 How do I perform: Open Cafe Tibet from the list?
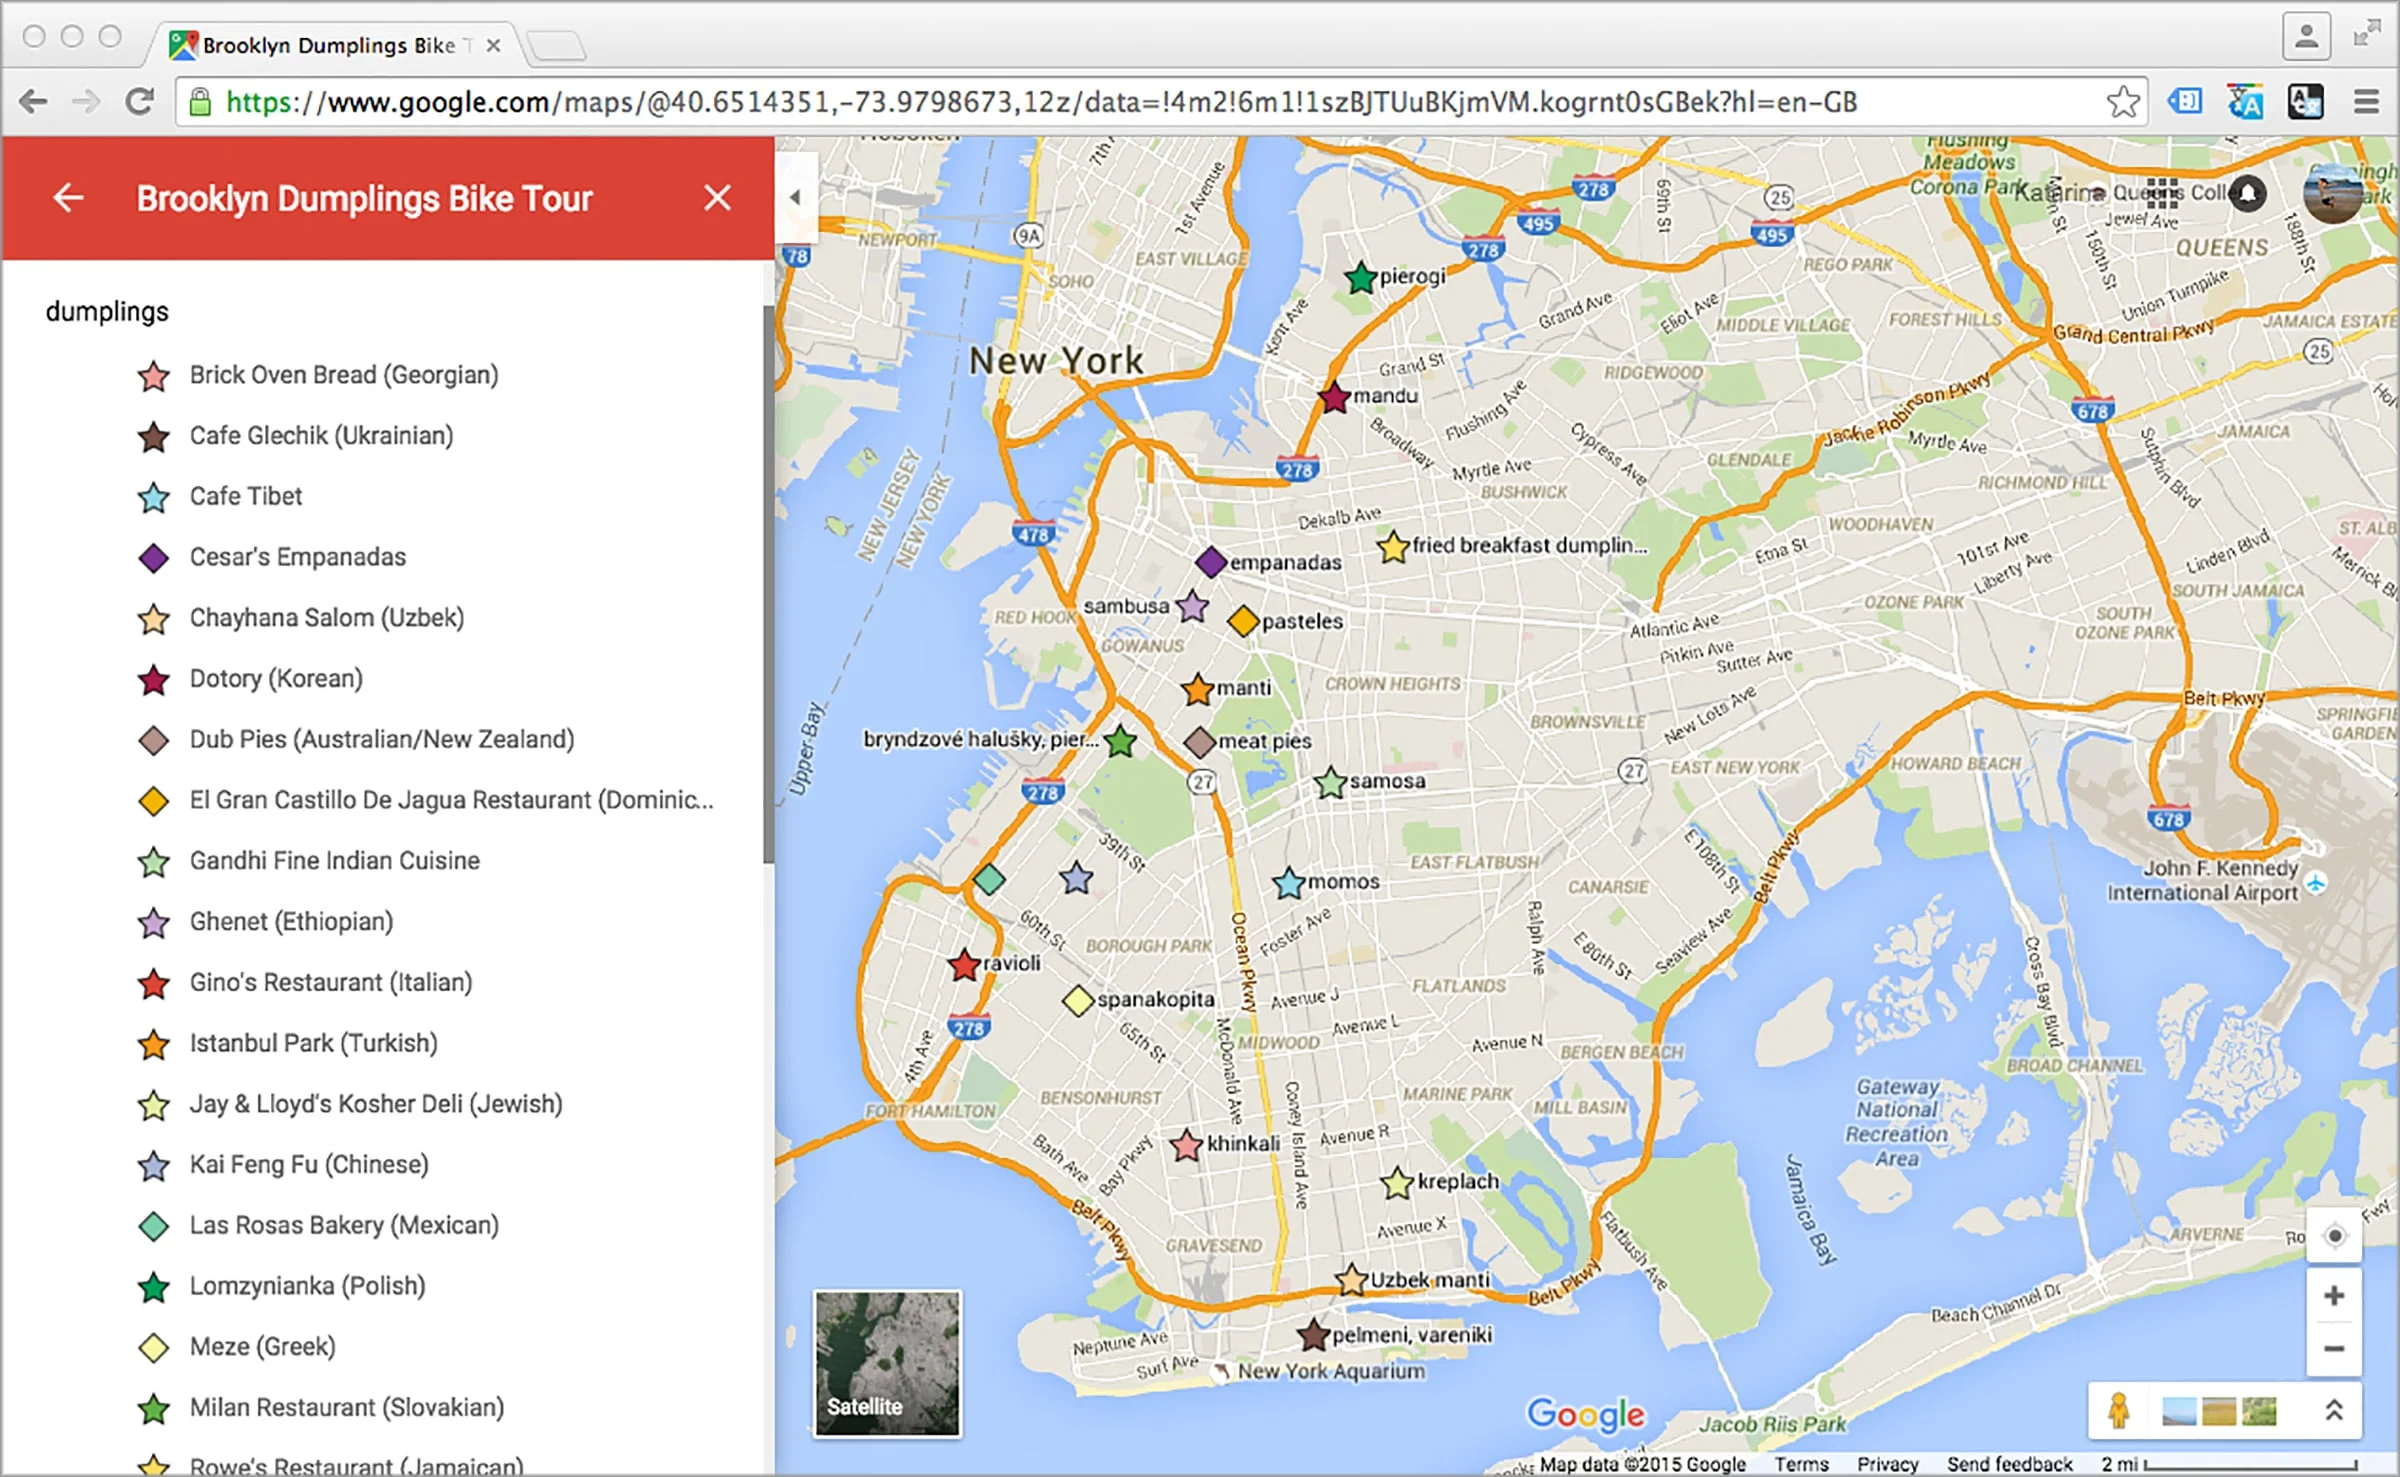246,496
